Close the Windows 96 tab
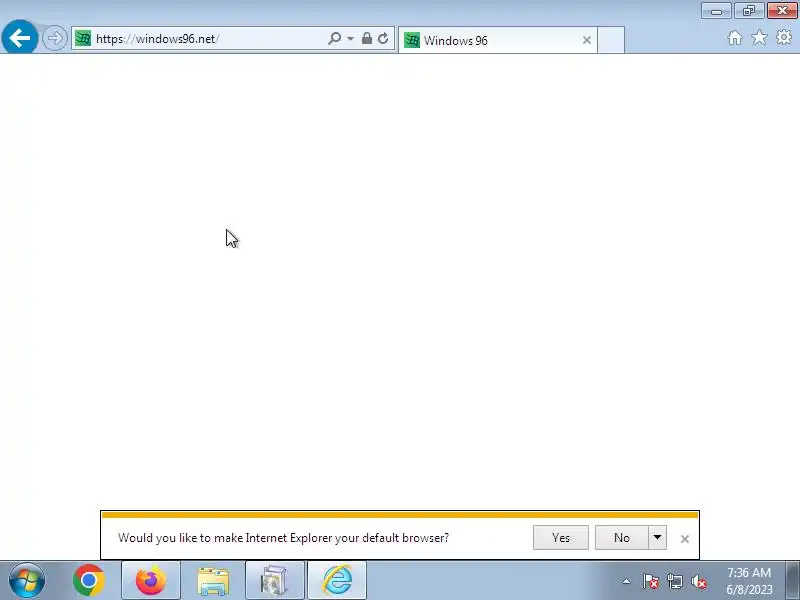The image size is (800, 600). pyautogui.click(x=587, y=40)
